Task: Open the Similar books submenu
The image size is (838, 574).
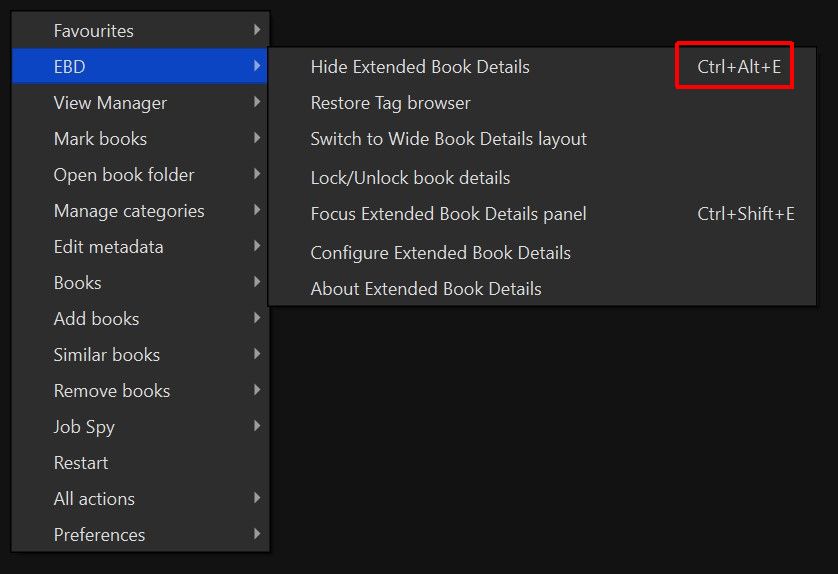Action: [x=107, y=355]
